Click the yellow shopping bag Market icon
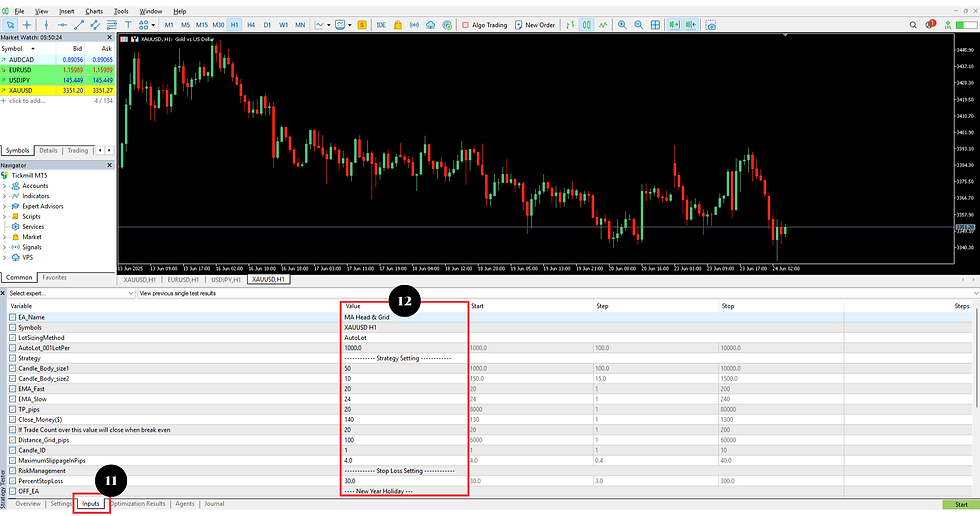Screen dimensions: 980x516 pyautogui.click(x=398, y=25)
